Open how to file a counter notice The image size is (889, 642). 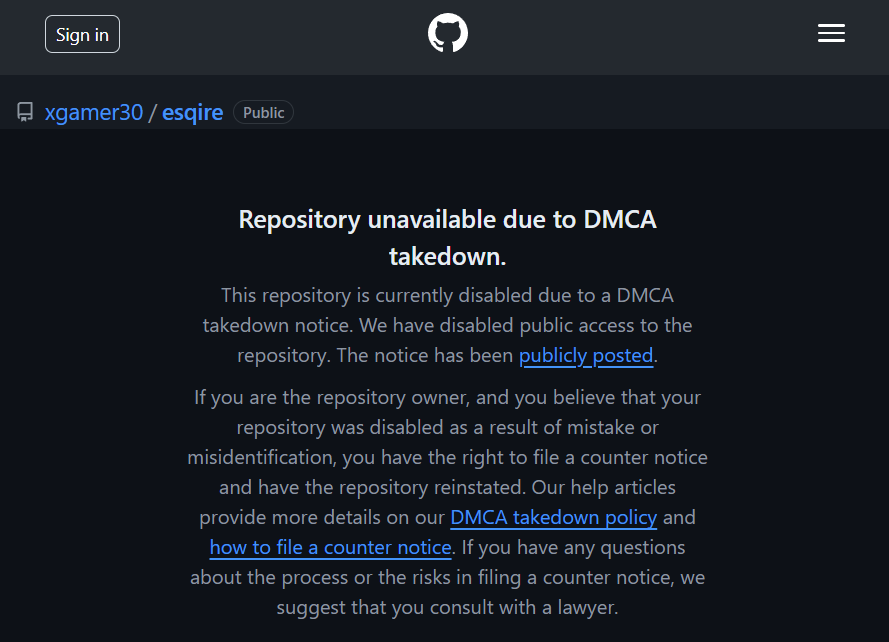pos(331,547)
